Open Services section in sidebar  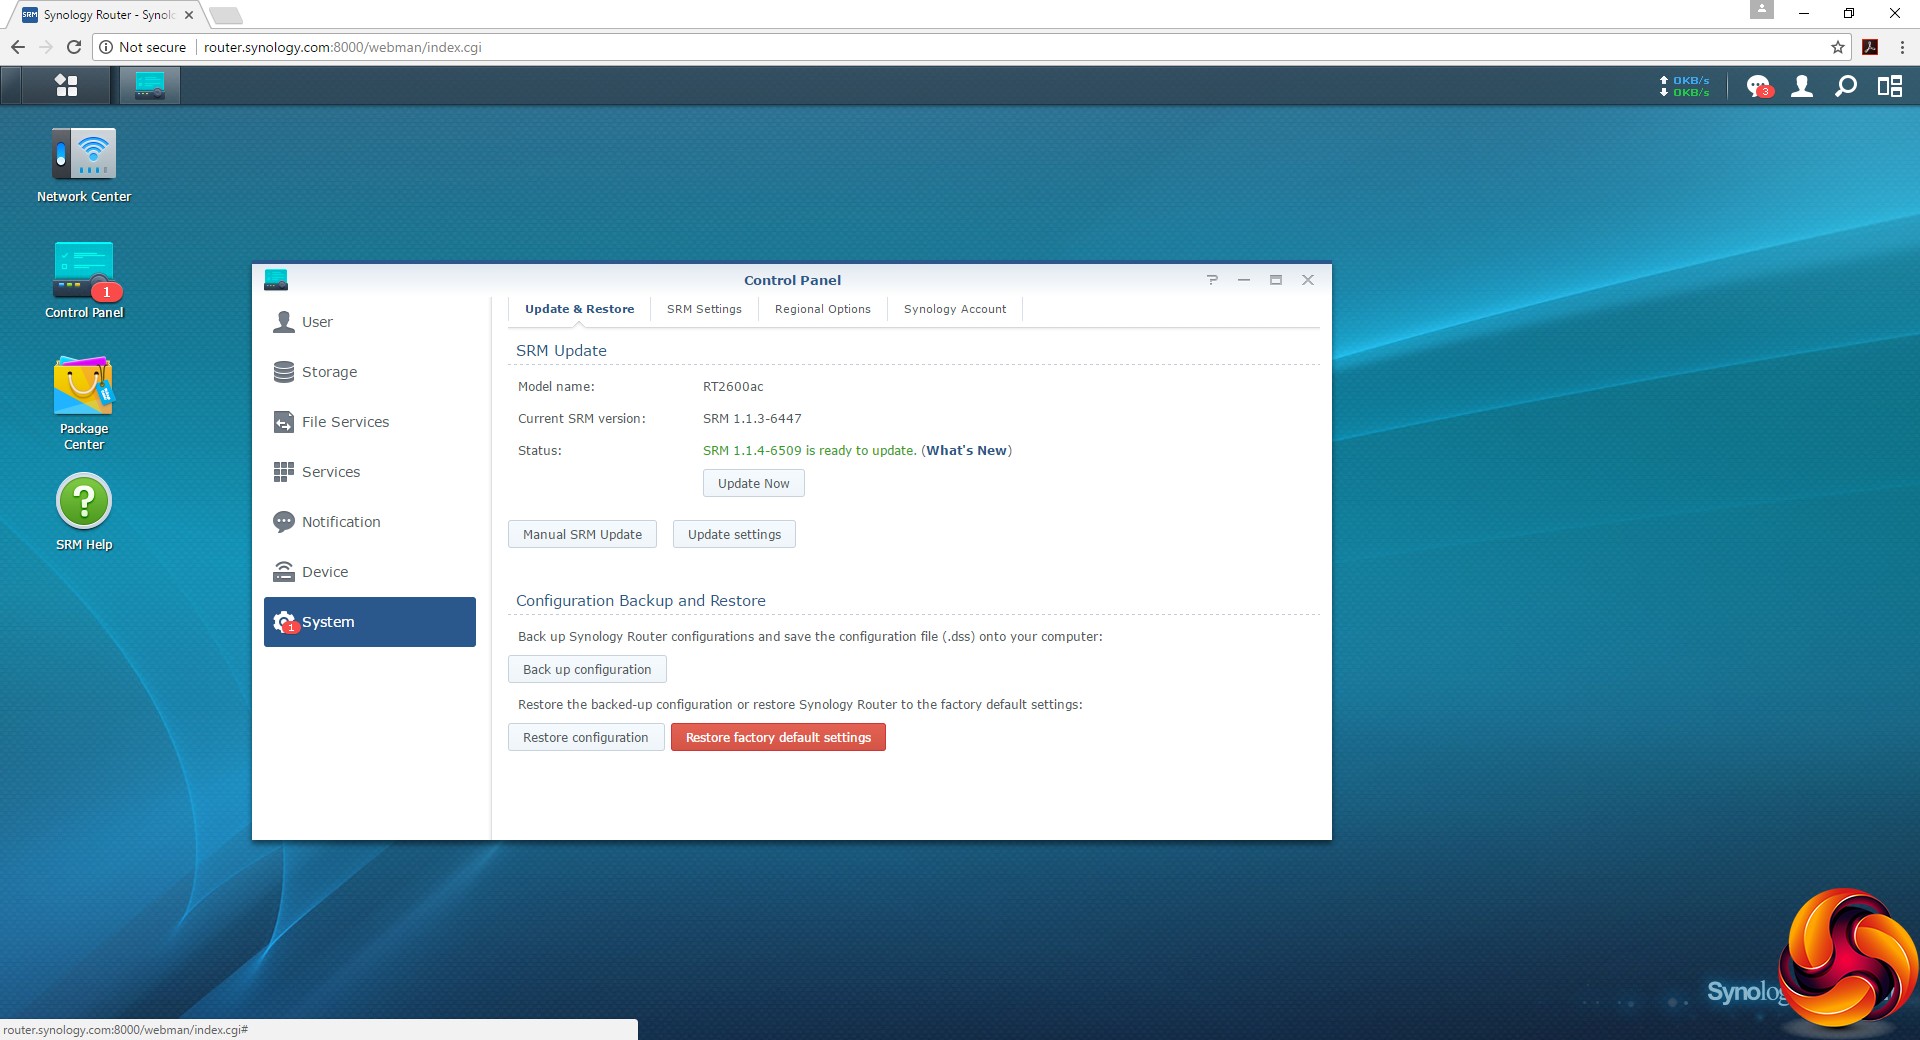click(370, 472)
